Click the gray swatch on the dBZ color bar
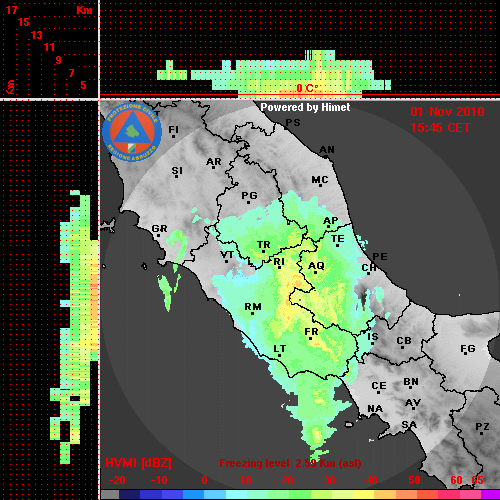Image resolution: width=500 pixels, height=500 pixels. coord(110,495)
